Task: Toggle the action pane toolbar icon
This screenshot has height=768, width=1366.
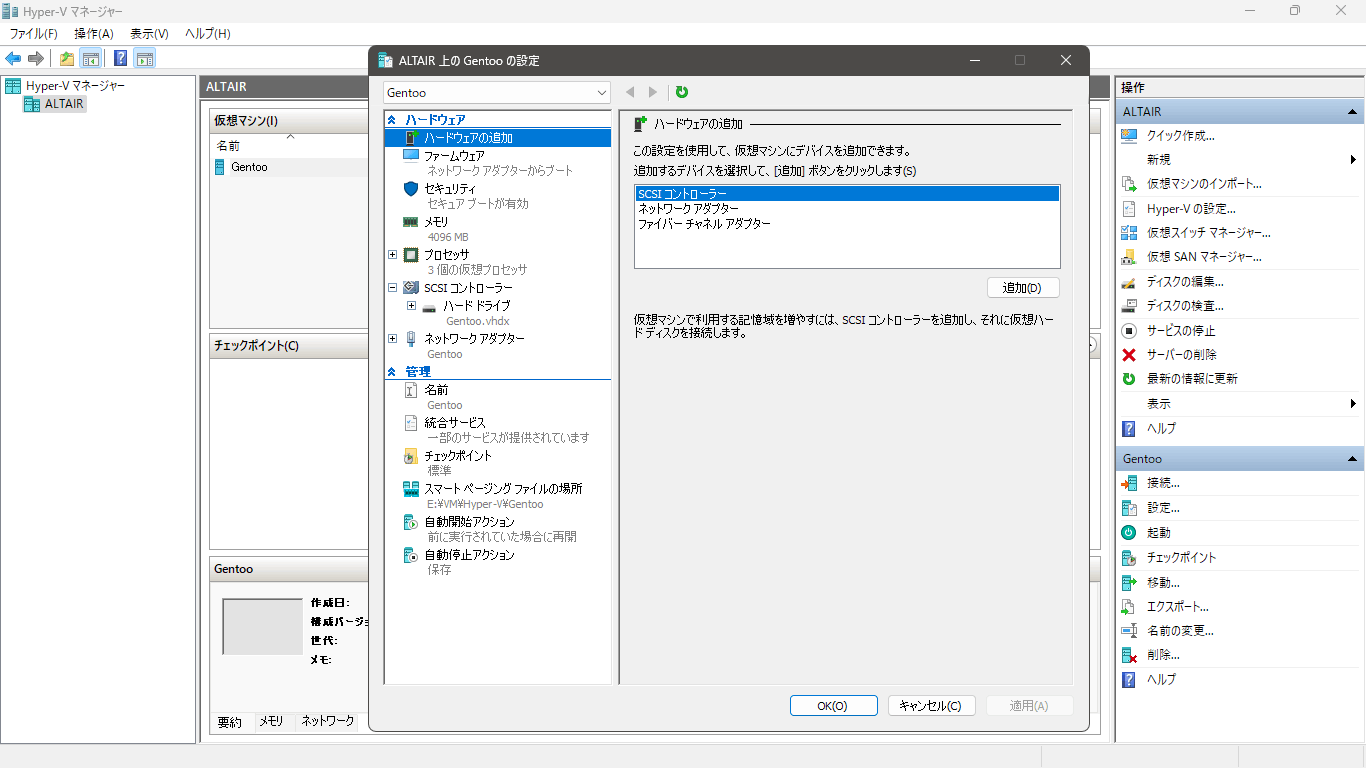Action: (x=144, y=58)
